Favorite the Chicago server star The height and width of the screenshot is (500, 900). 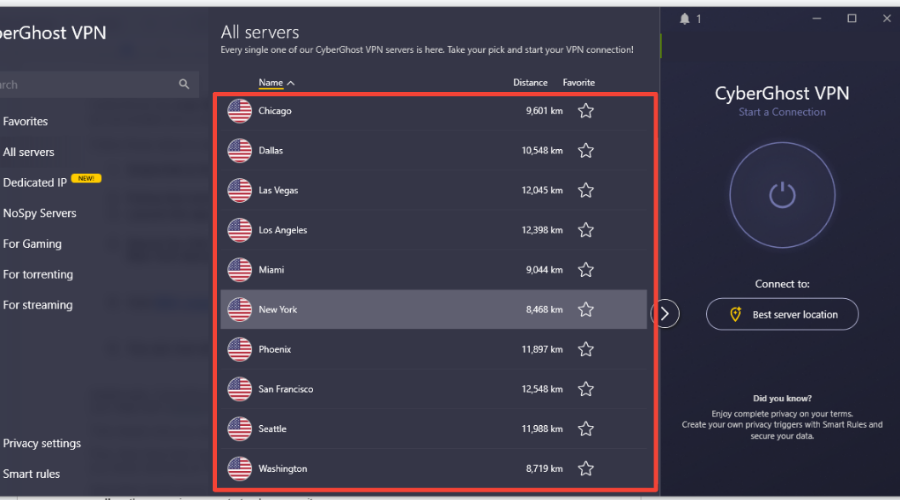[x=585, y=111]
